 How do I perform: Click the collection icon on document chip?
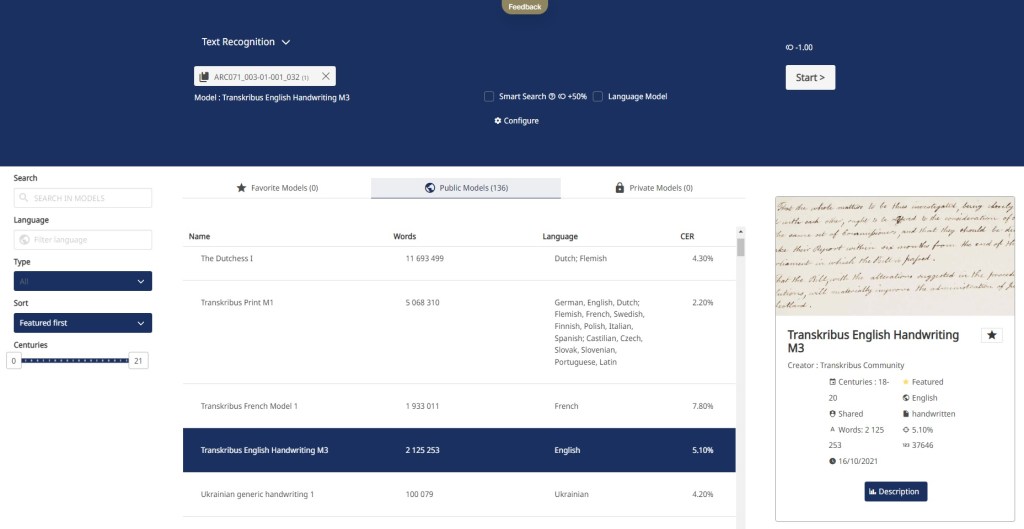[x=204, y=76]
